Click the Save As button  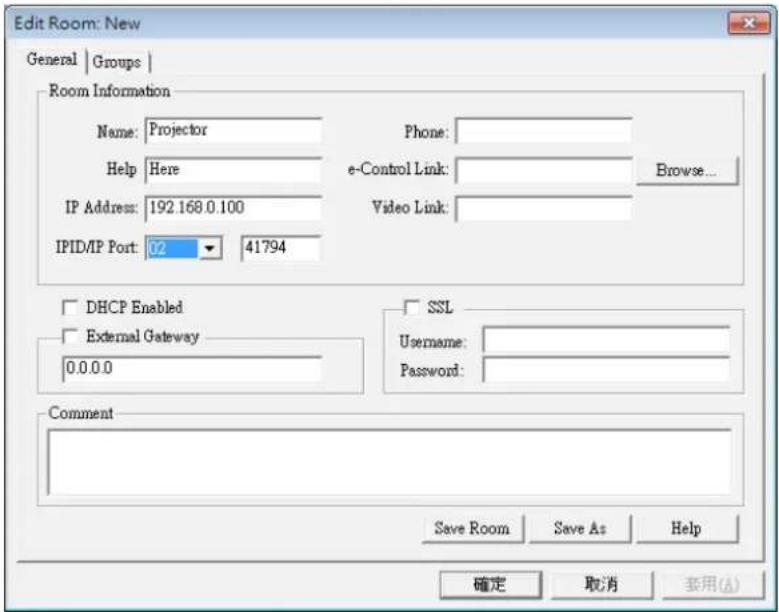tap(580, 529)
